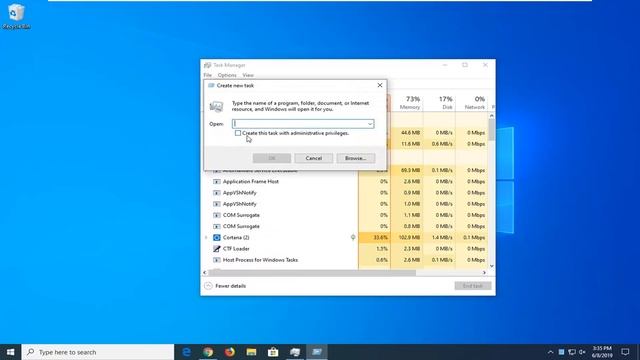640x360 pixels.
Task: Select the Cortana (2) process row
Action: [x=345, y=238]
